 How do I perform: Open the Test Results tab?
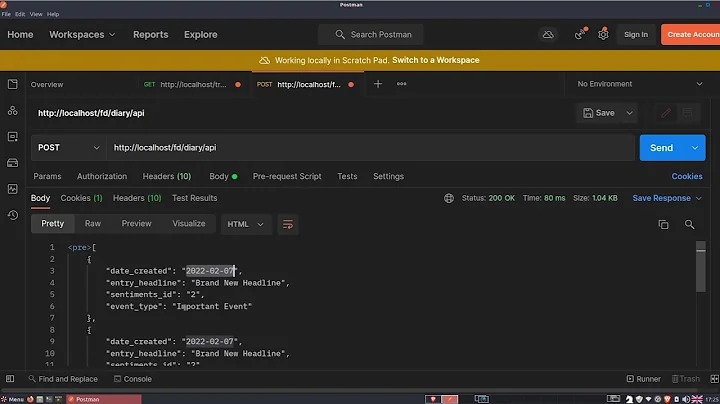(195, 198)
